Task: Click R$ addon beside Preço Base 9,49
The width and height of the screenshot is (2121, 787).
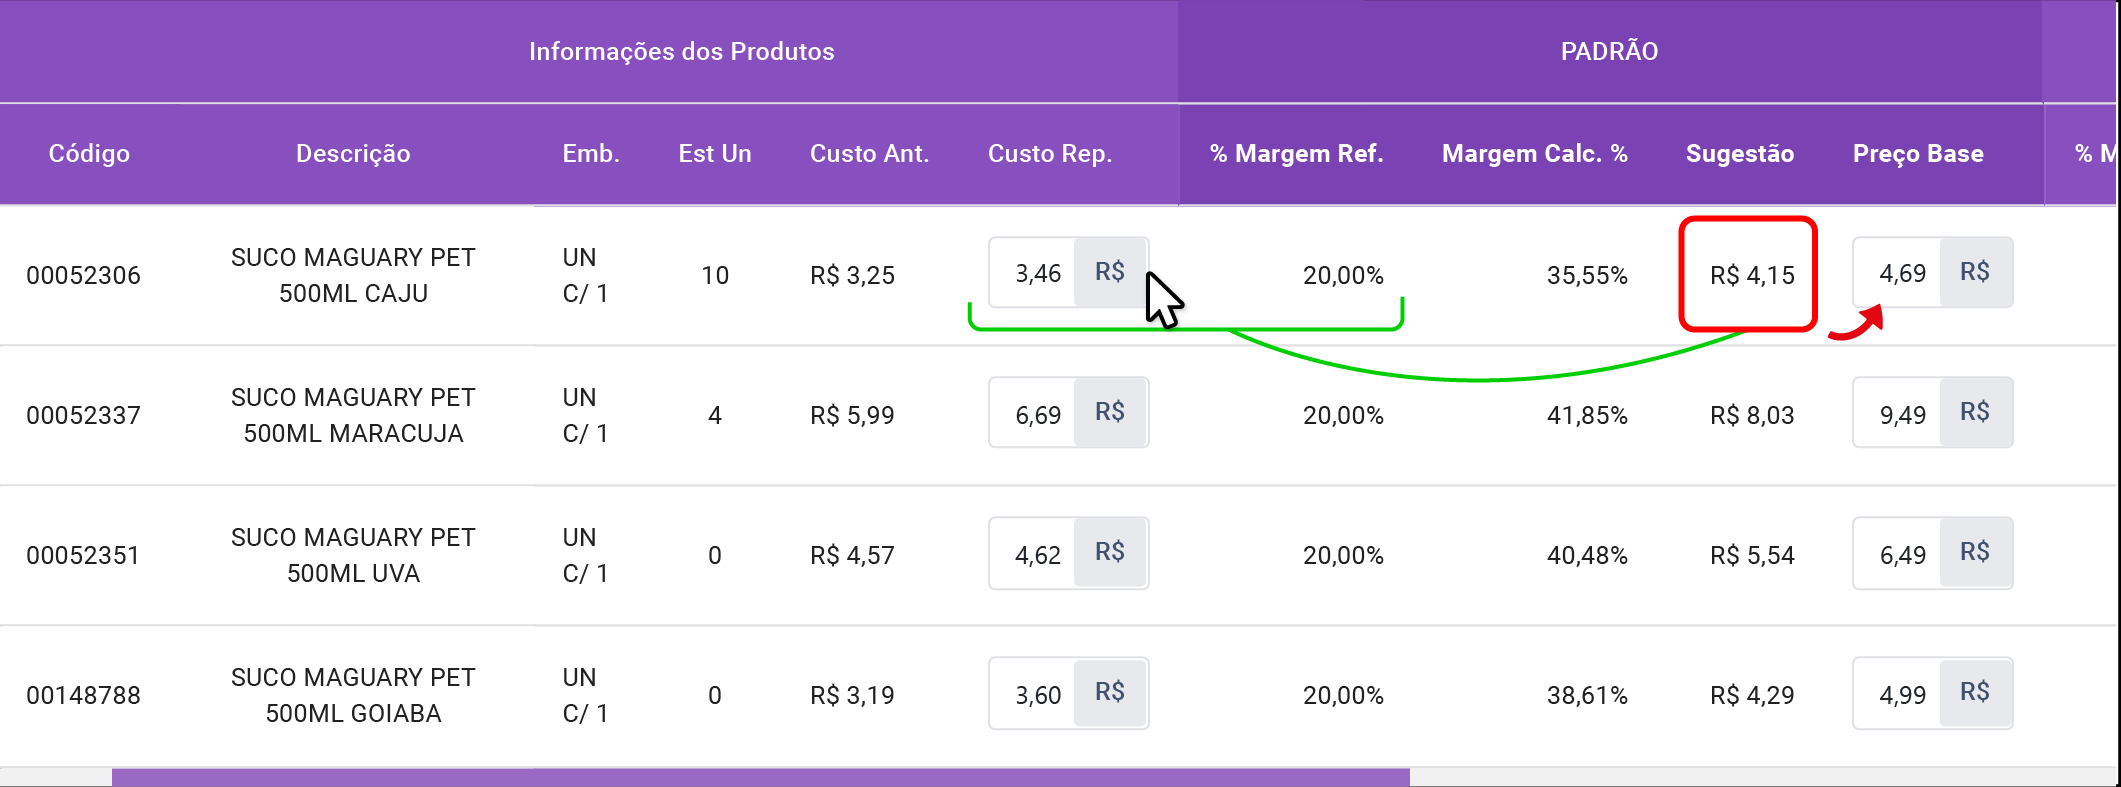Action: [x=1975, y=412]
